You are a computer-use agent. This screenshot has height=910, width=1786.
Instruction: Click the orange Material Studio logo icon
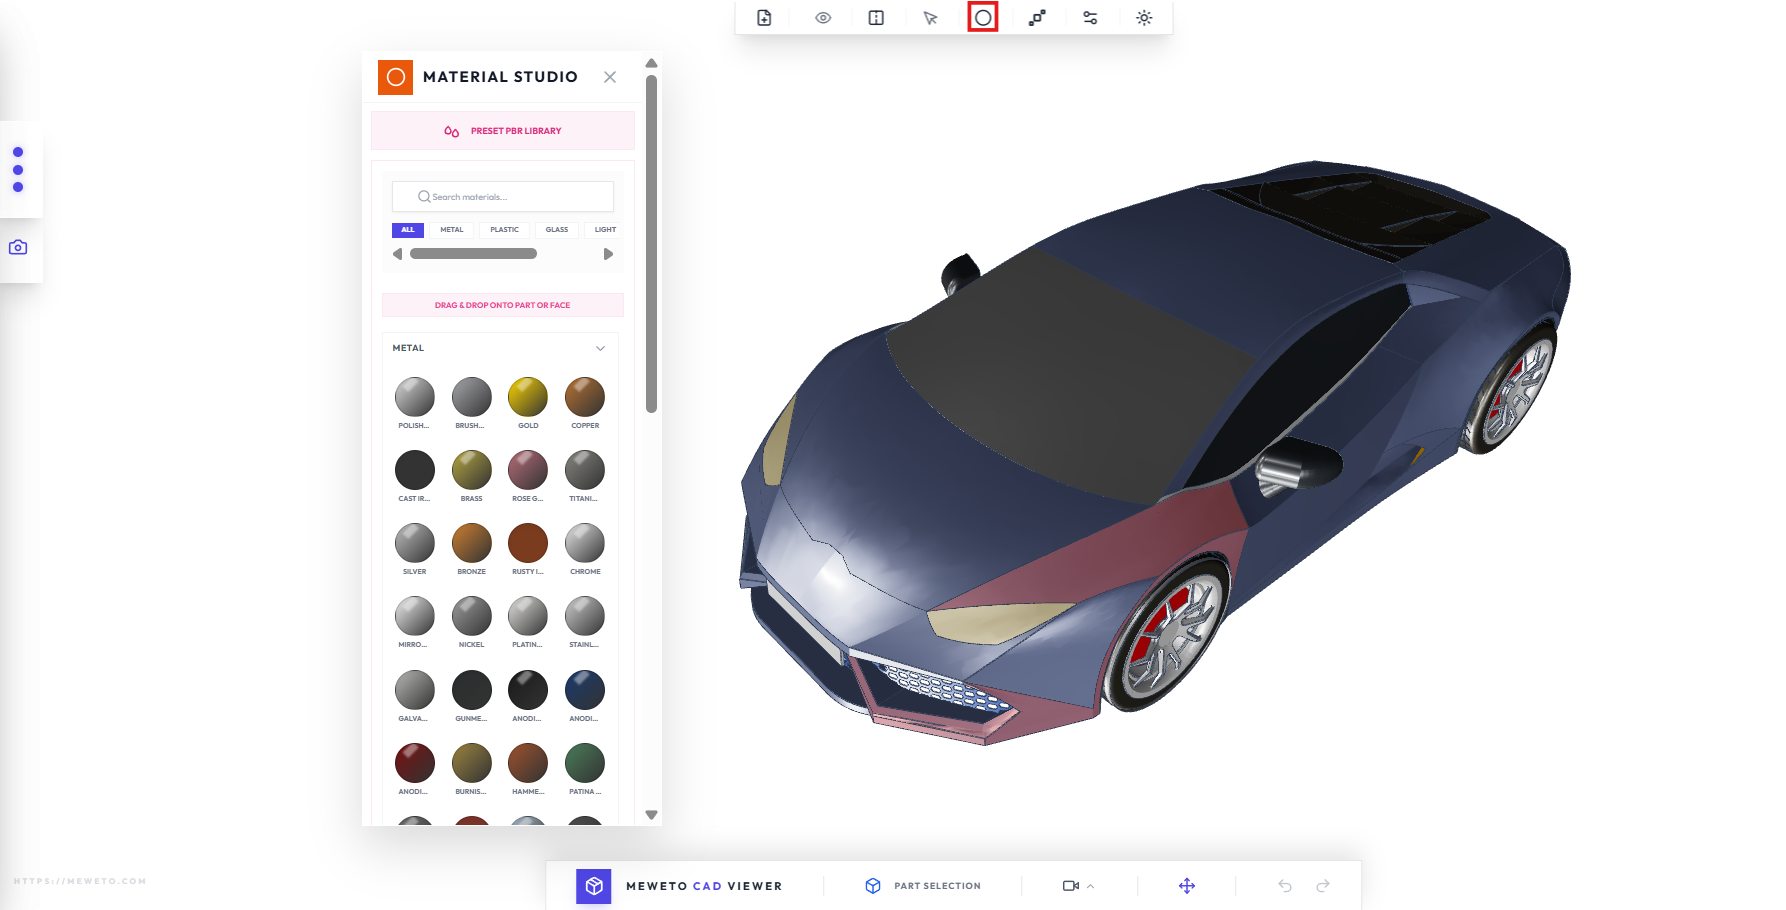[395, 77]
